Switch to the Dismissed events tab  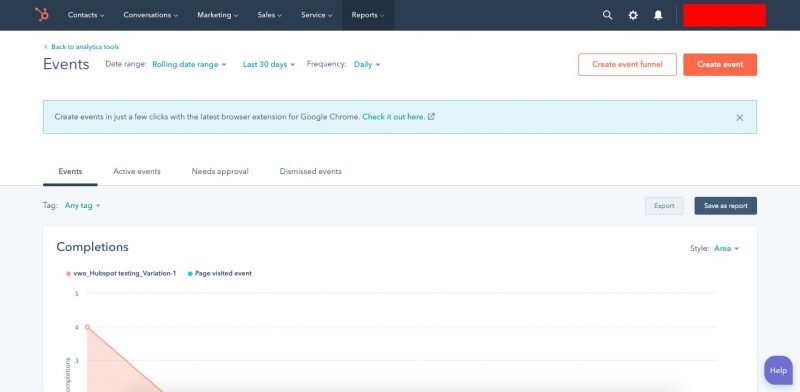pyautogui.click(x=311, y=172)
